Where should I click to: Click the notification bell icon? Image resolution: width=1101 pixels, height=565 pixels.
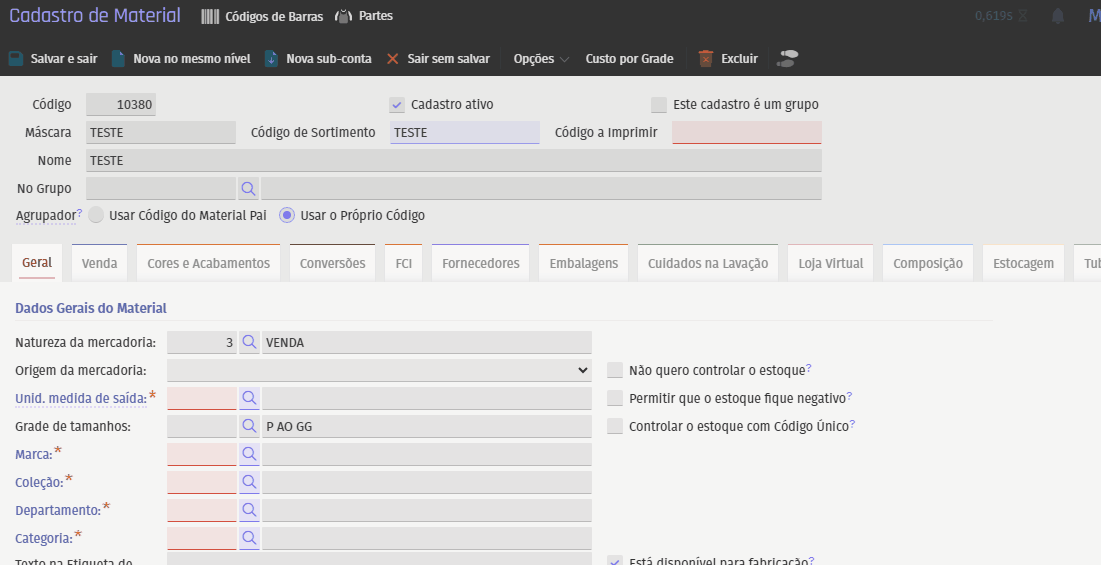pos(1057,16)
